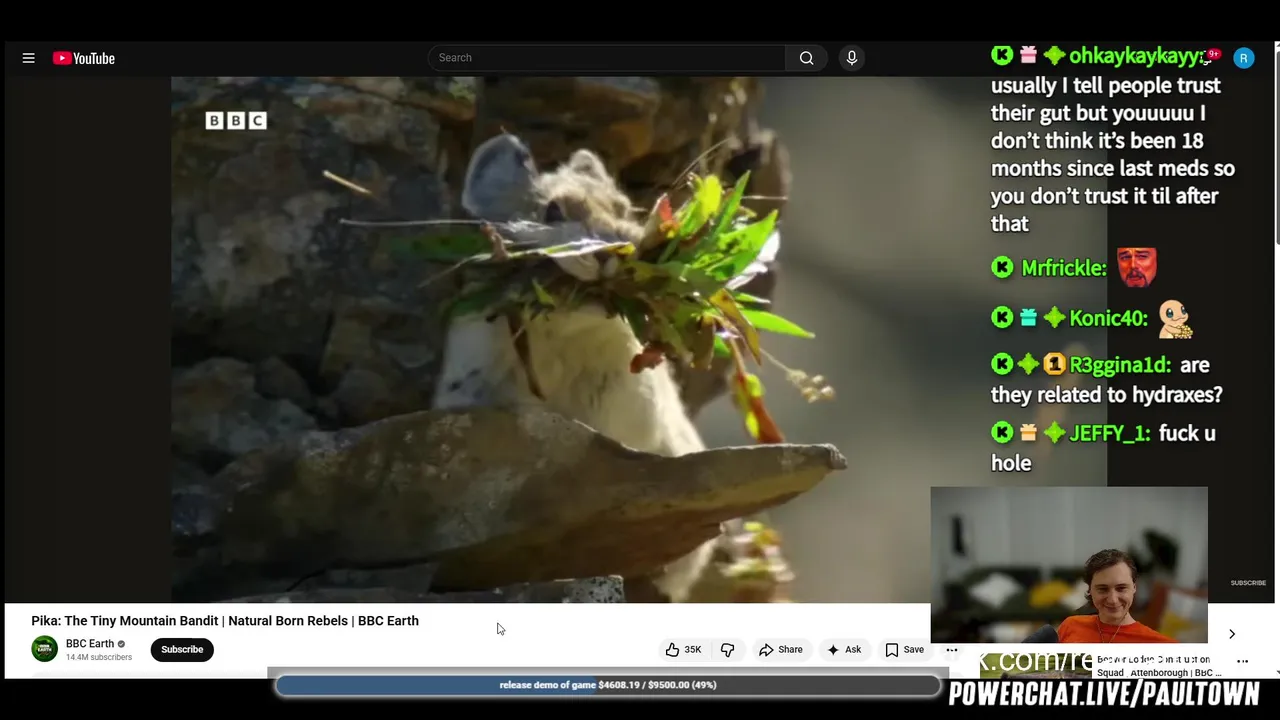1280x720 pixels.
Task: Click the Konic40 chat emote image
Action: coord(1176,318)
